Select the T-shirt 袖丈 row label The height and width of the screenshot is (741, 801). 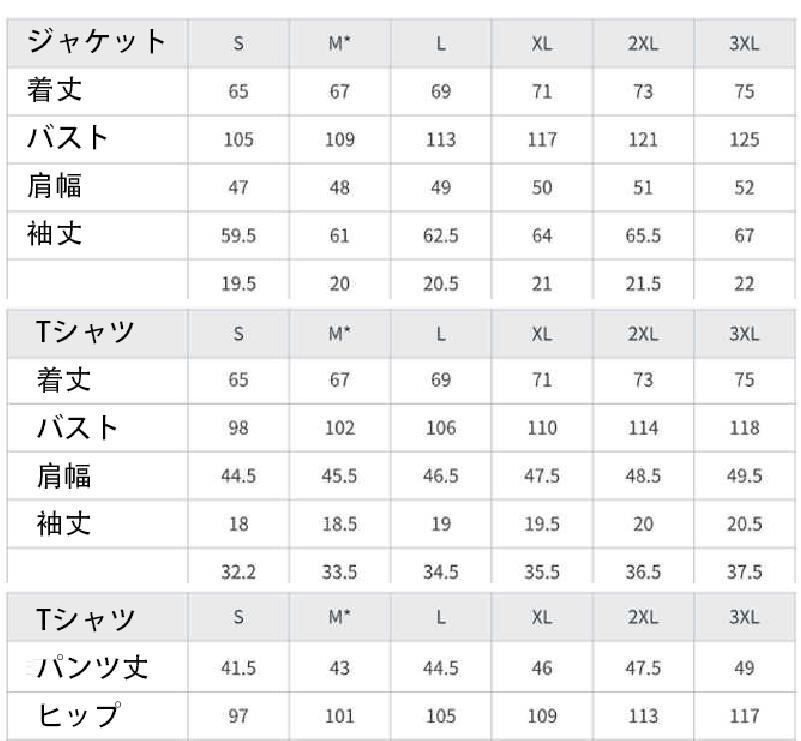[65, 523]
